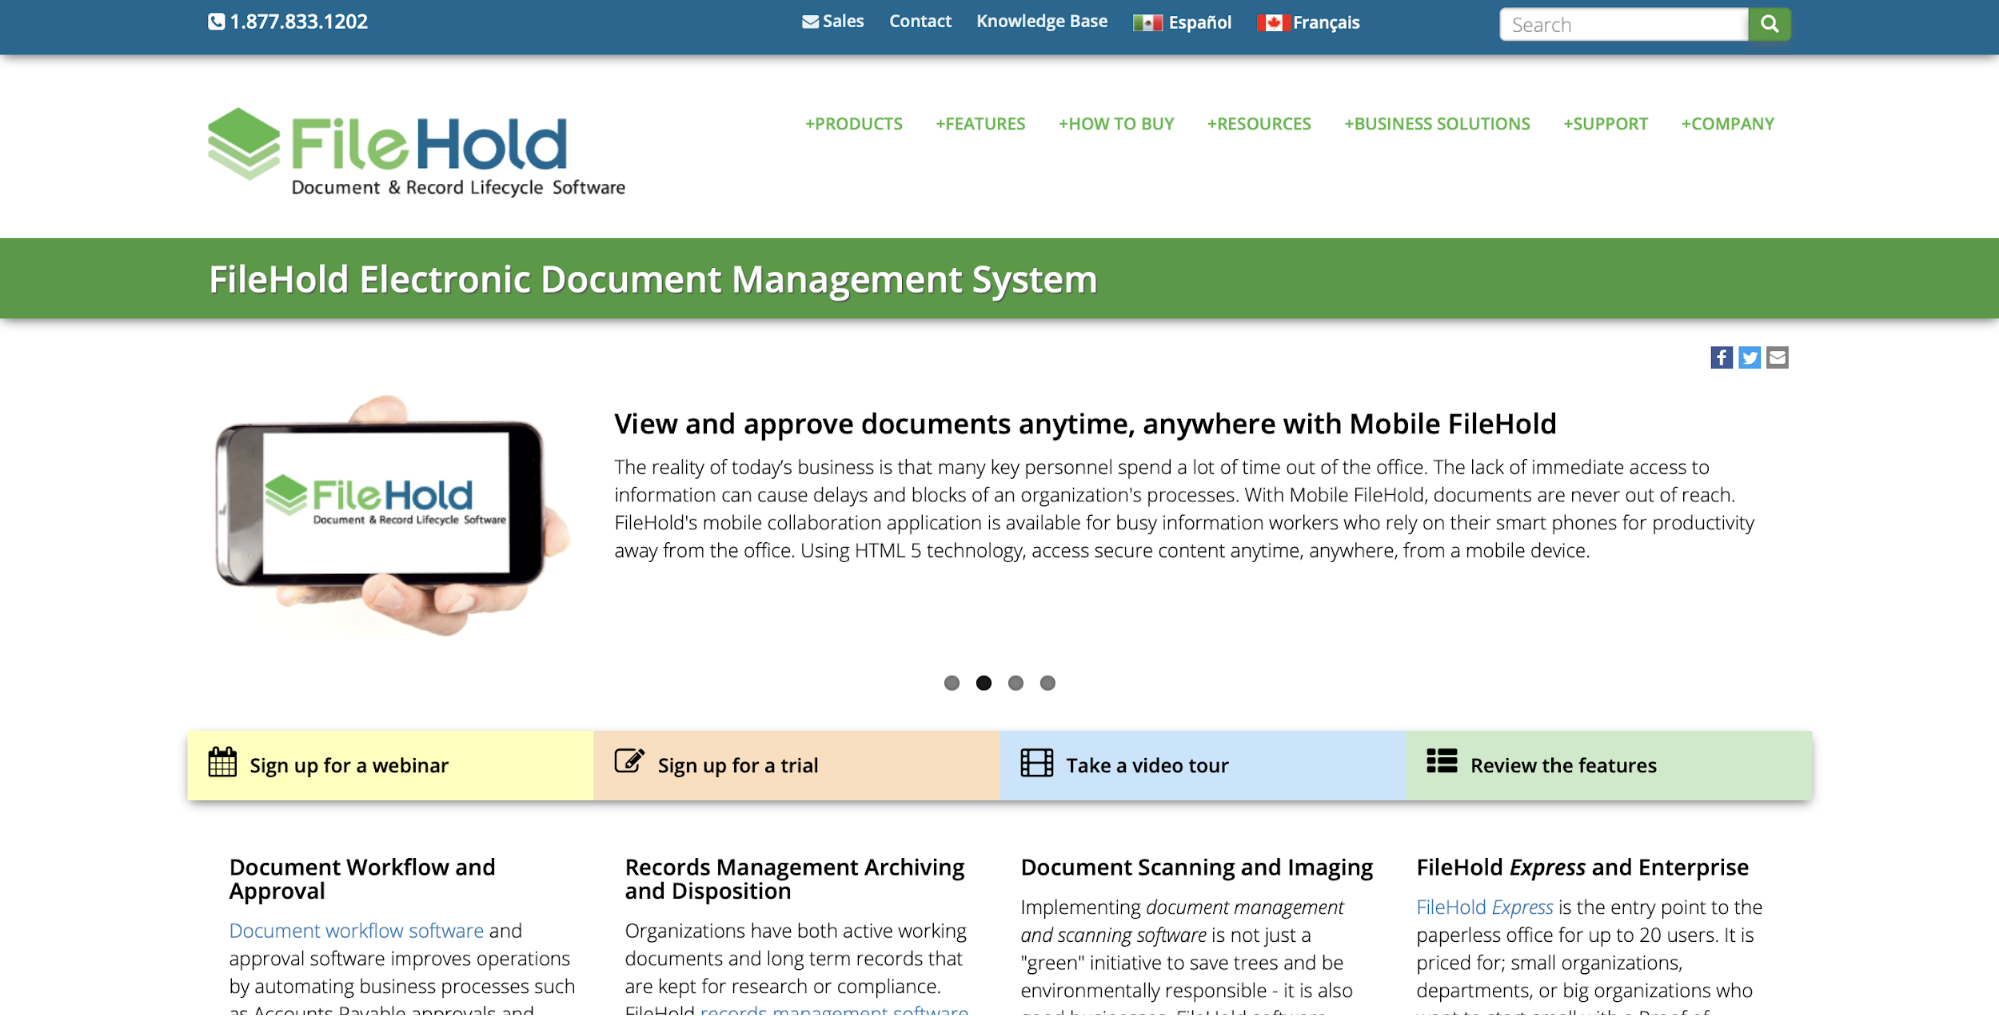Viewport: 1999px width, 1016px height.
Task: Click the pencil-edit icon on trial banner
Action: point(629,761)
